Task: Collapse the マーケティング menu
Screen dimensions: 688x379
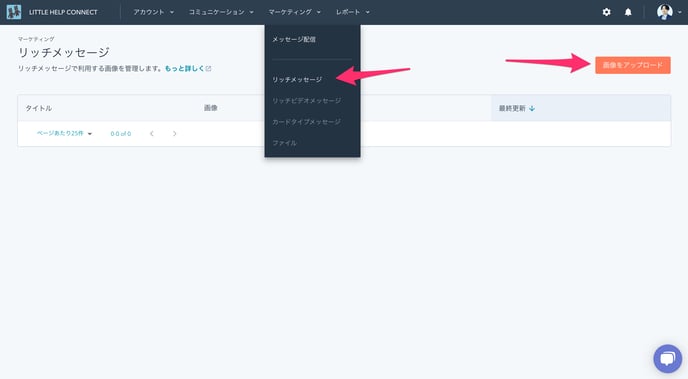Action: coord(294,12)
